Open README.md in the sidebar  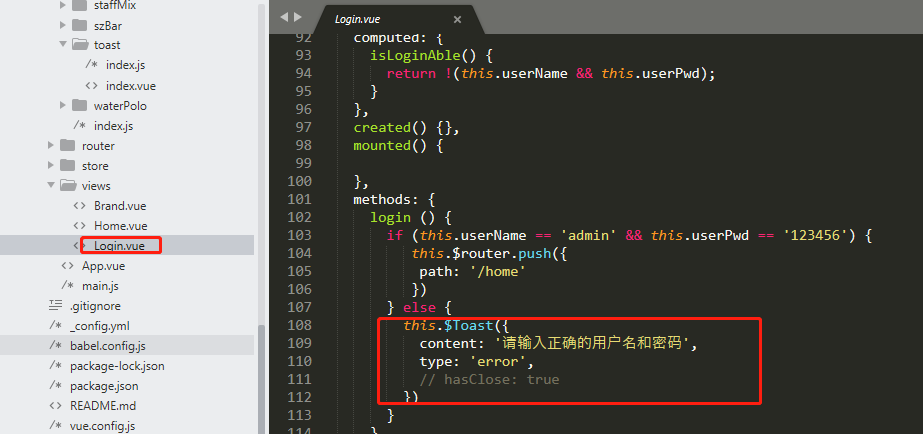(x=103, y=406)
